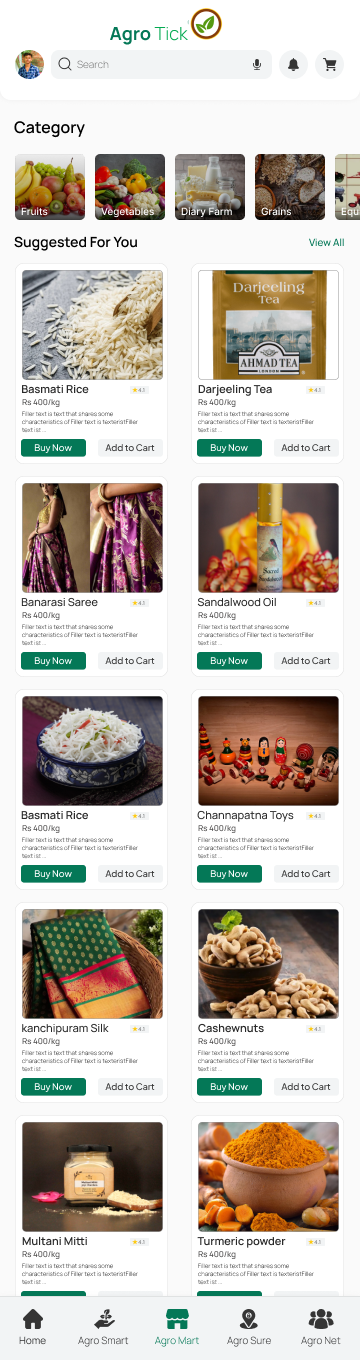Select the Vegetables category
Screen dimensions: 360x1360
[130, 187]
